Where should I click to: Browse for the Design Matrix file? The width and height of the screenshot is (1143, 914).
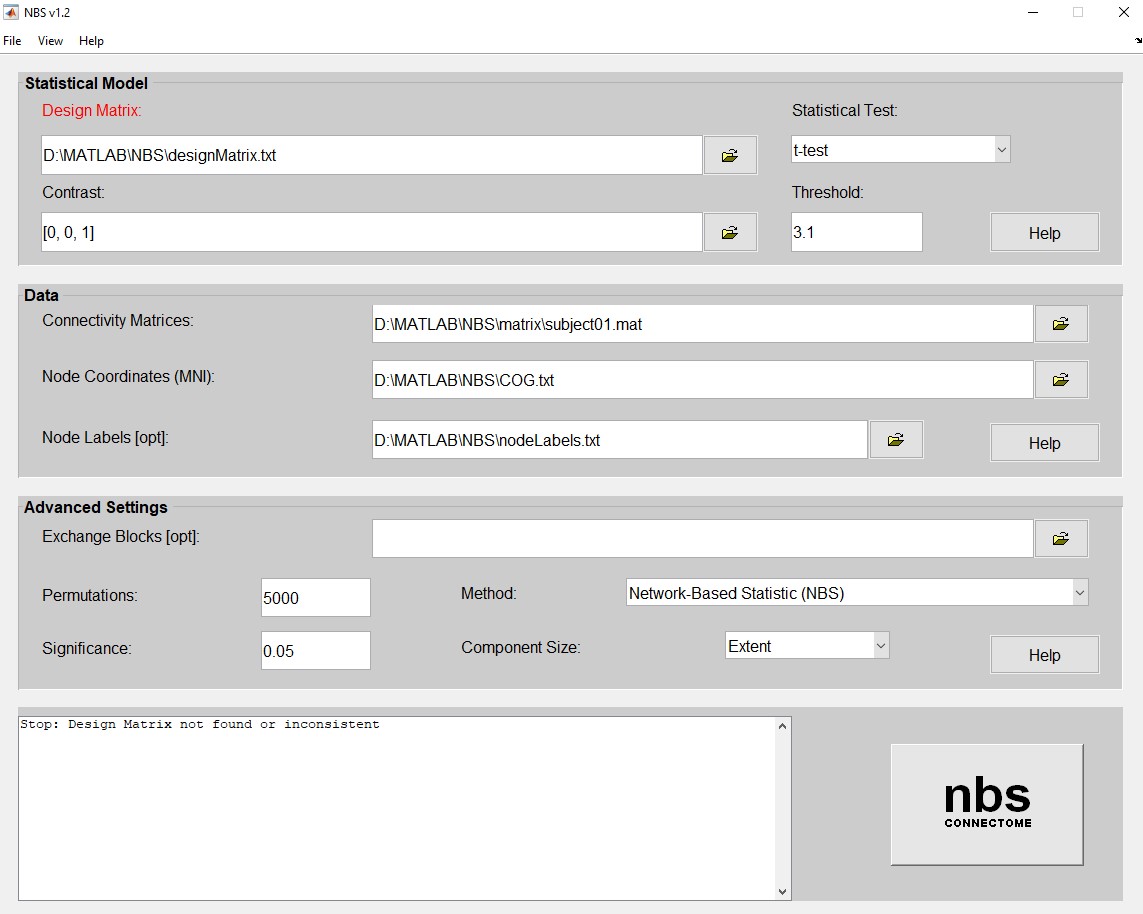(x=730, y=155)
